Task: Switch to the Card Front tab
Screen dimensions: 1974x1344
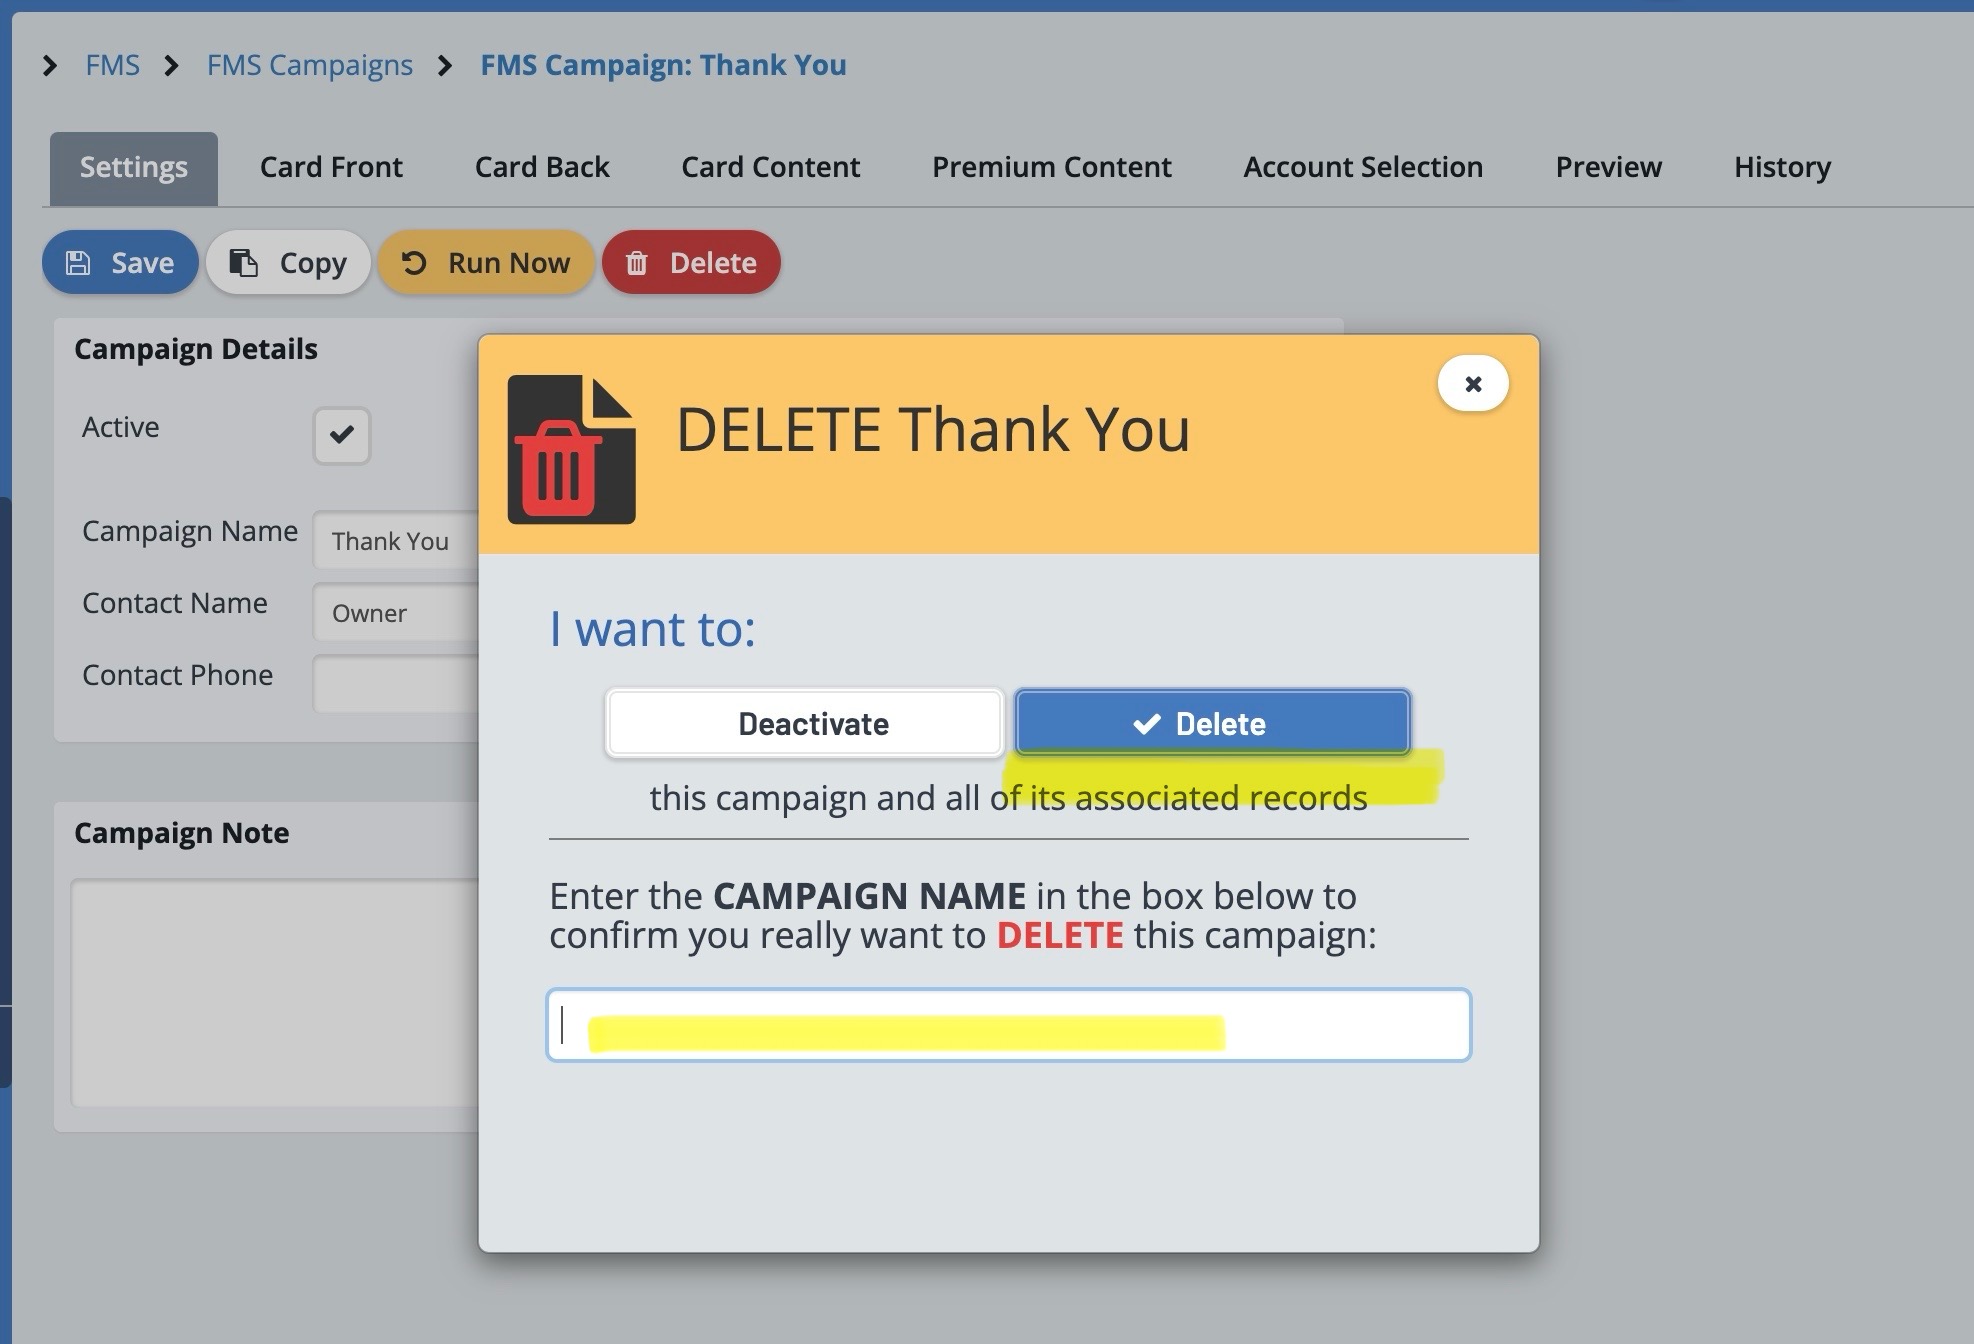Action: [x=331, y=167]
